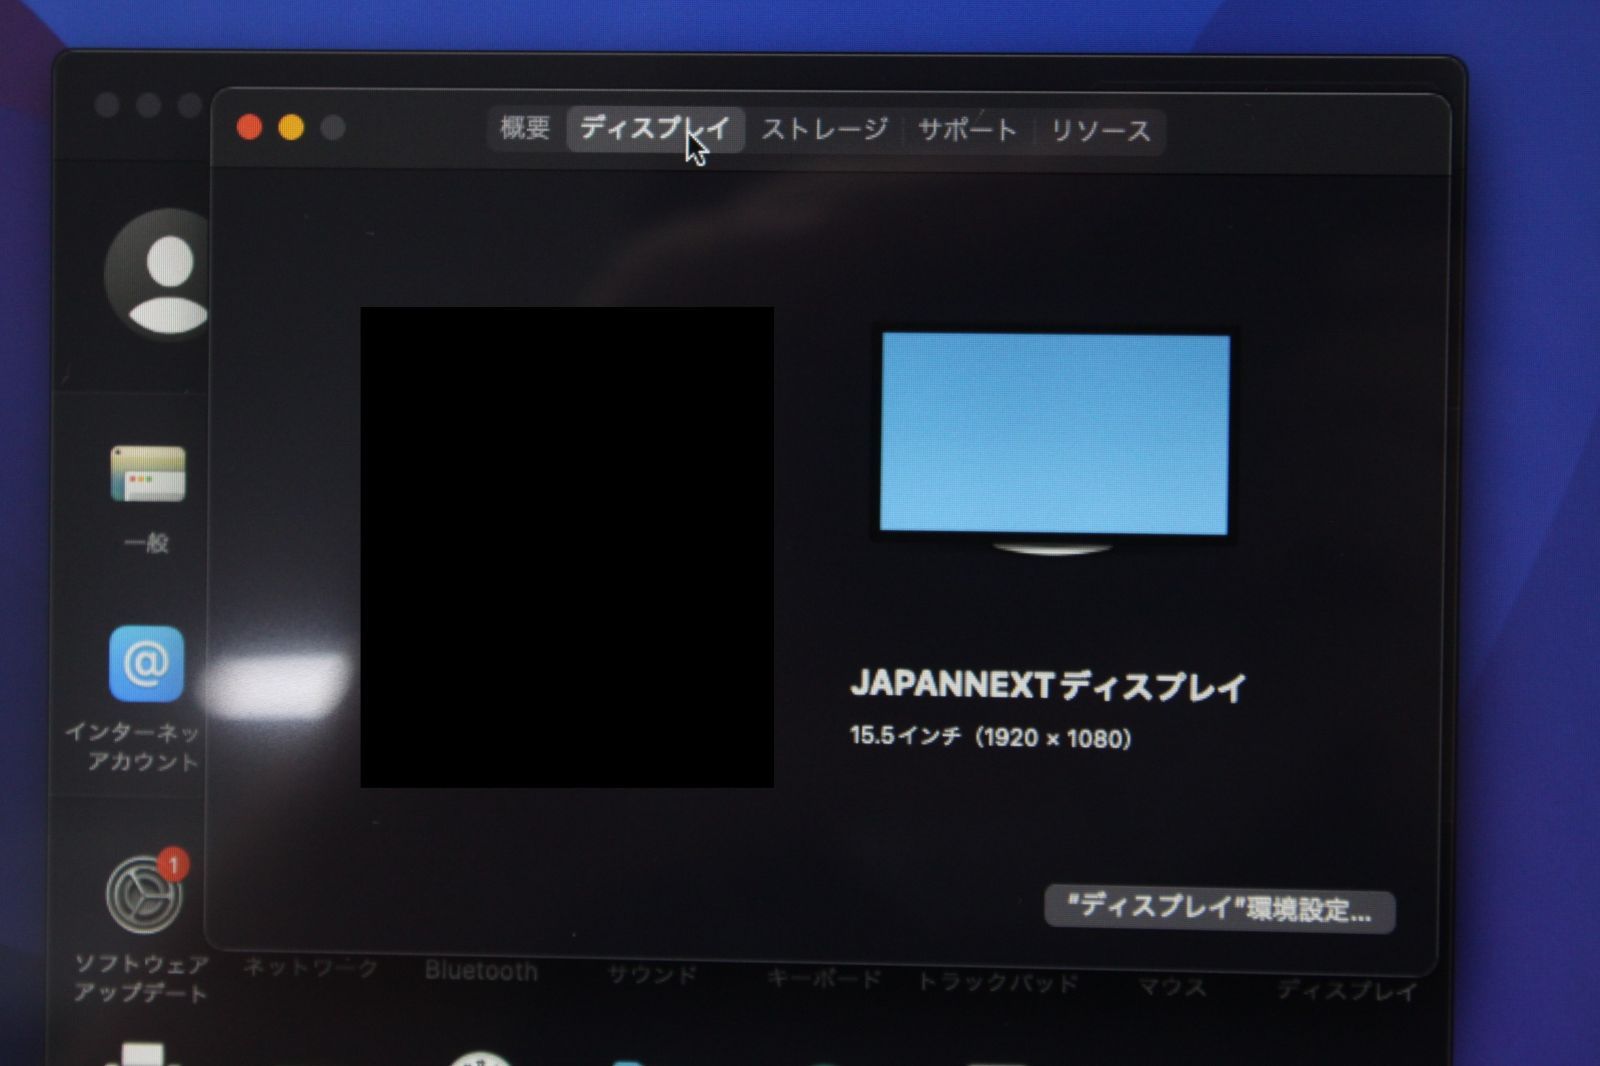This screenshot has width=1600, height=1066.
Task: Close the About This Mac window
Action: 249,127
